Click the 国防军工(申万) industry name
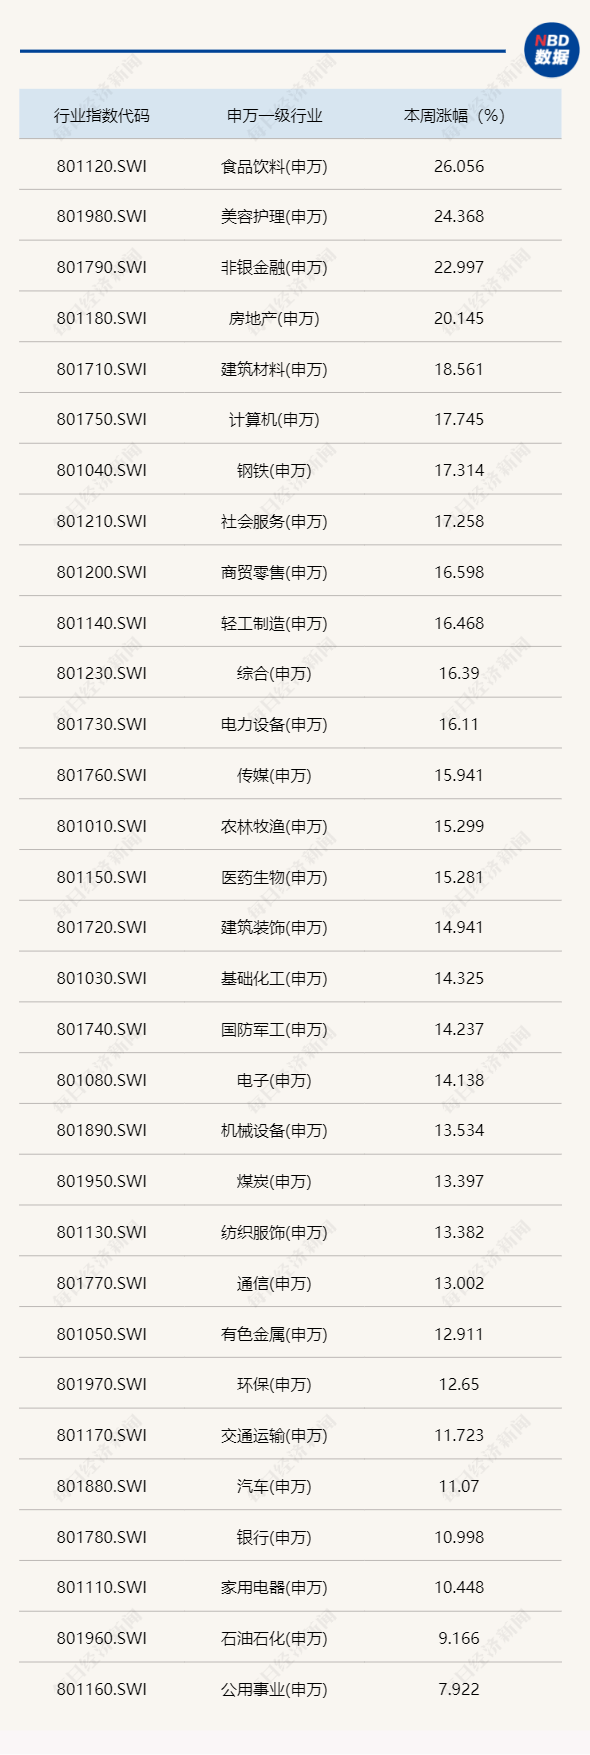 pyautogui.click(x=275, y=1030)
